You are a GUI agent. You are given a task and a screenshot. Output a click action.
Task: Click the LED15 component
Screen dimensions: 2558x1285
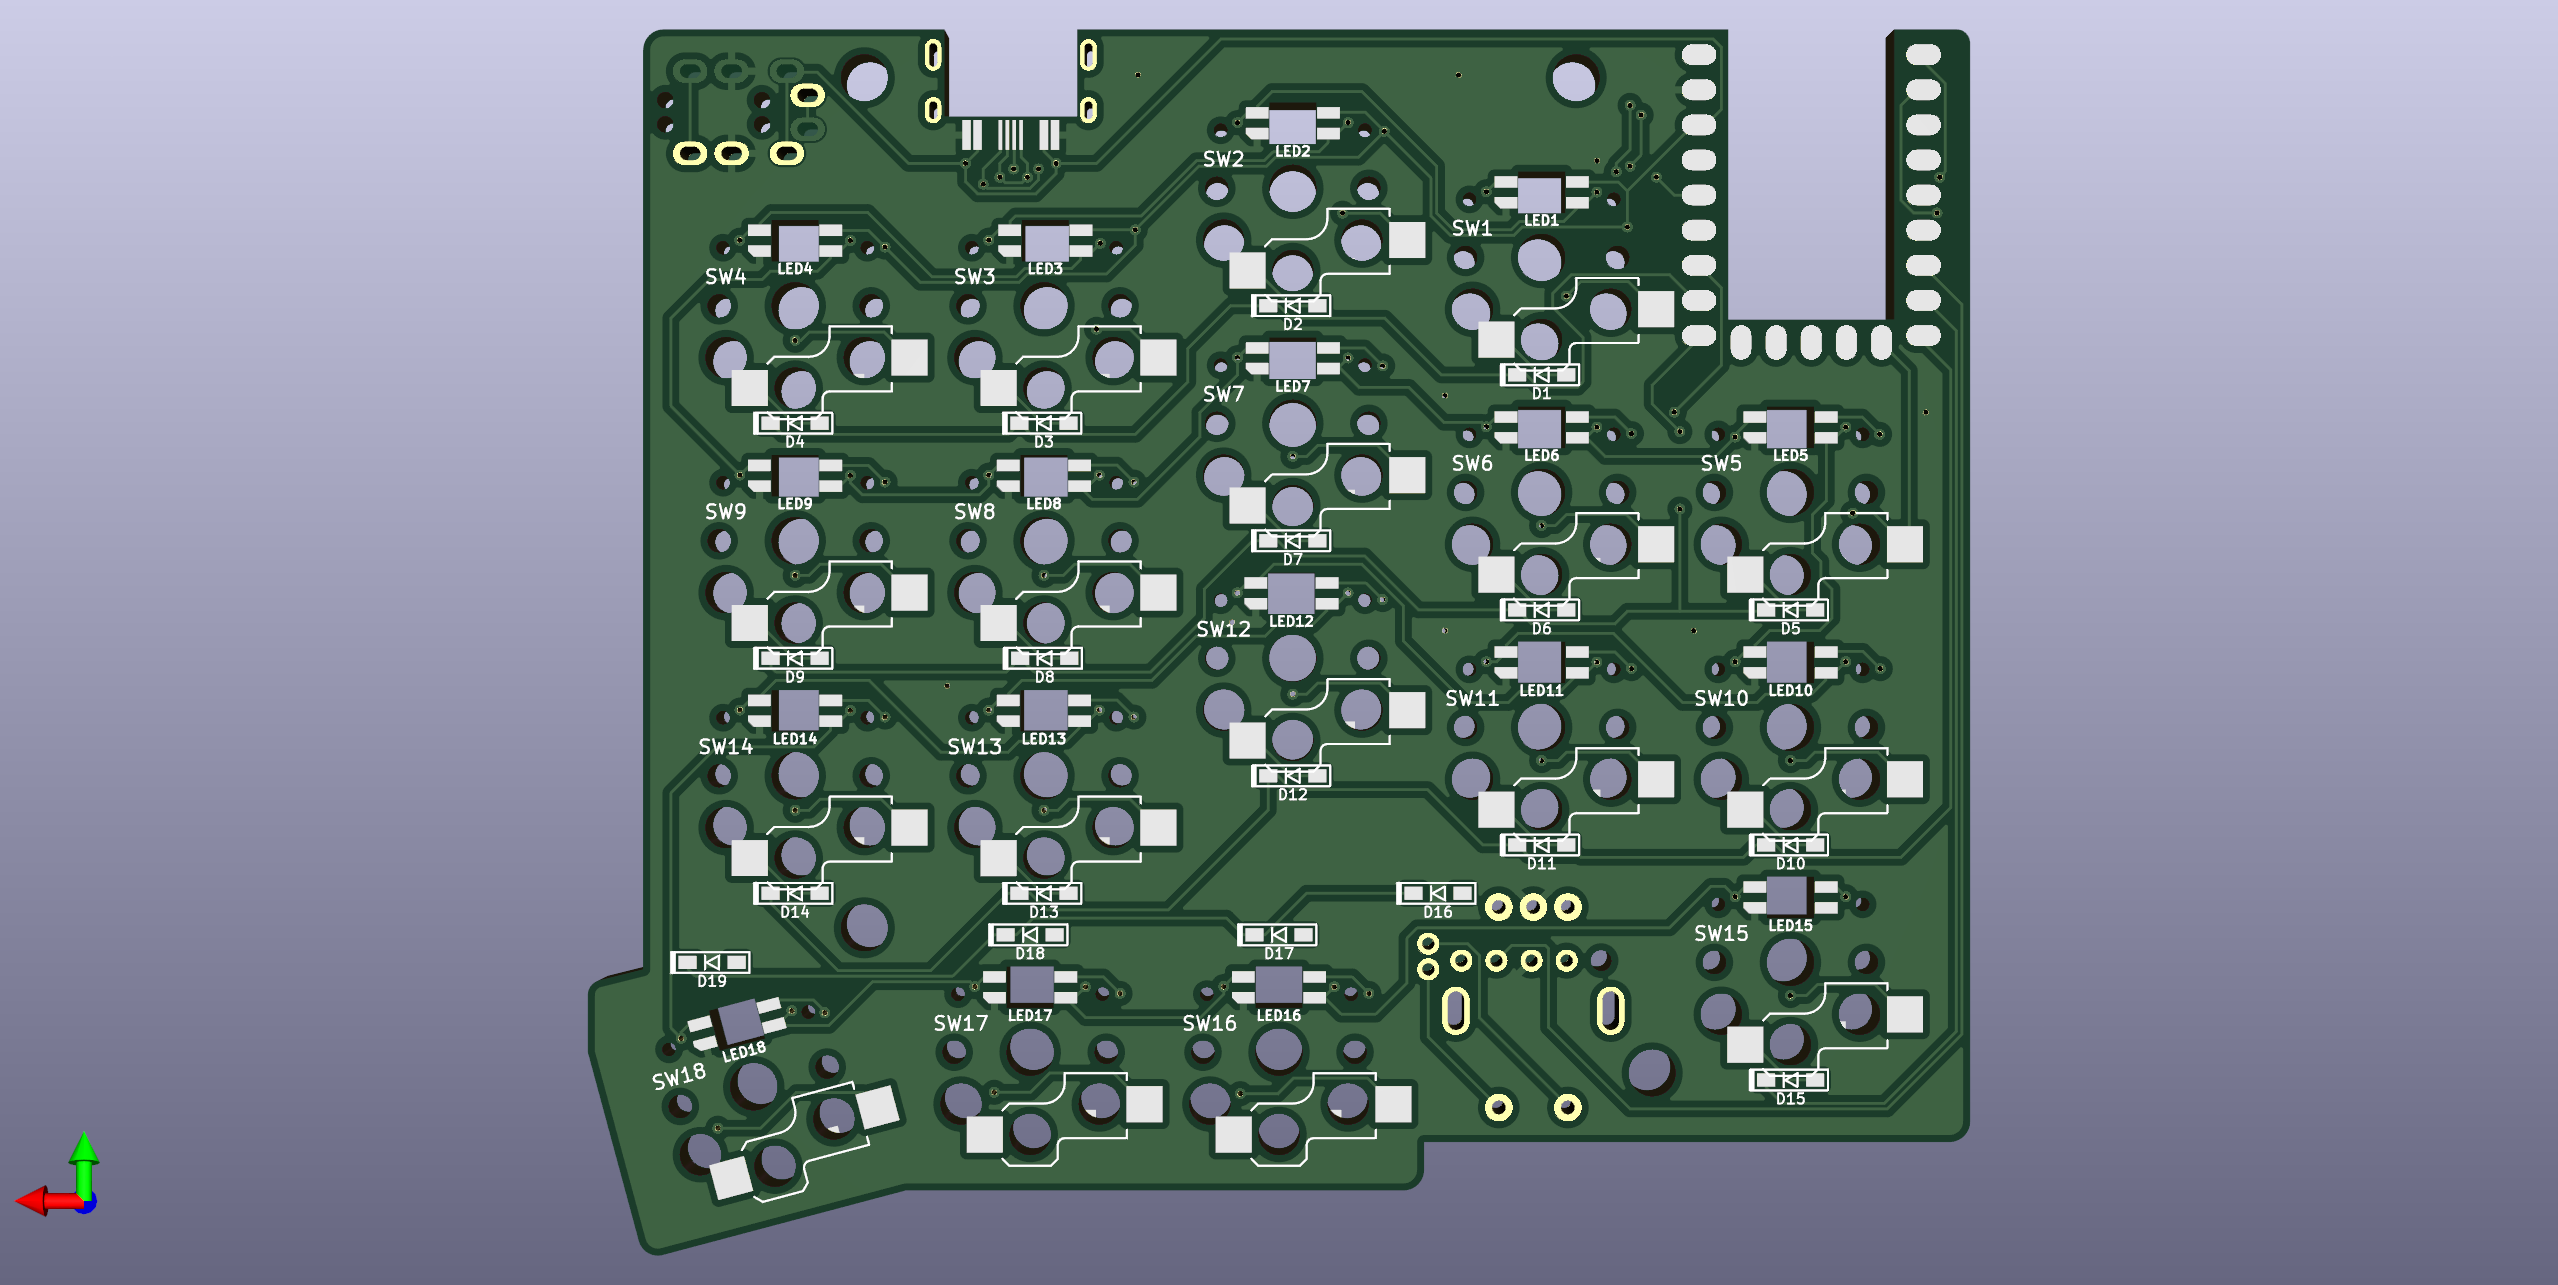point(1787,896)
